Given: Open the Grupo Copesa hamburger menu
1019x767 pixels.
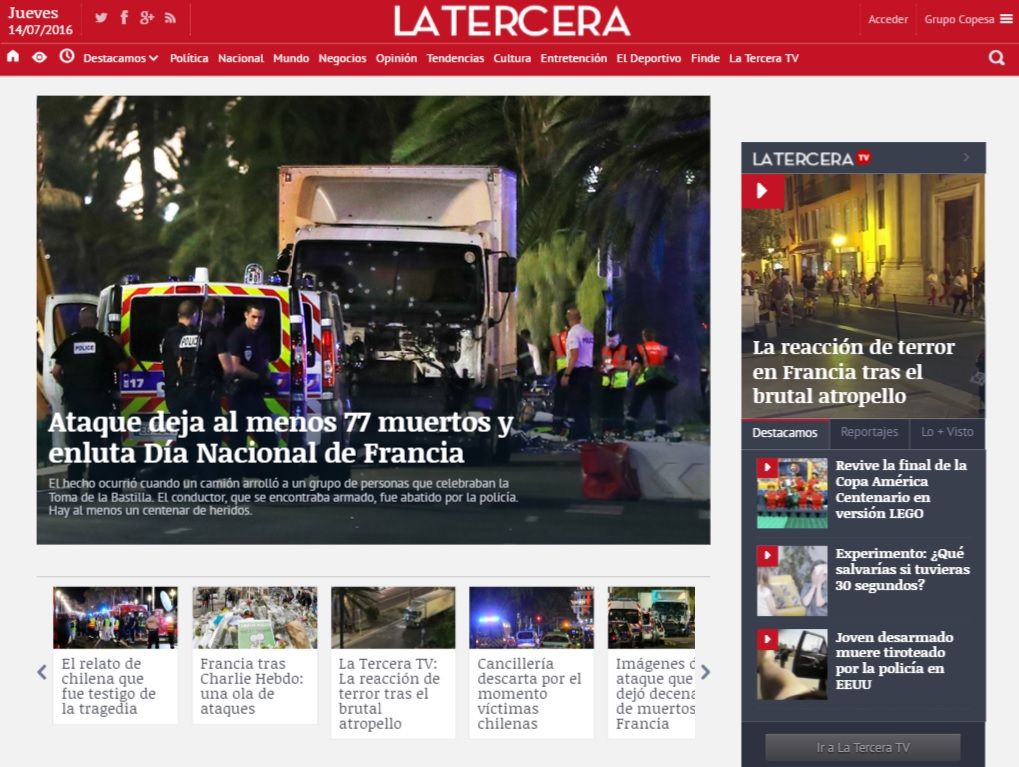Looking at the screenshot, I should point(1006,19).
